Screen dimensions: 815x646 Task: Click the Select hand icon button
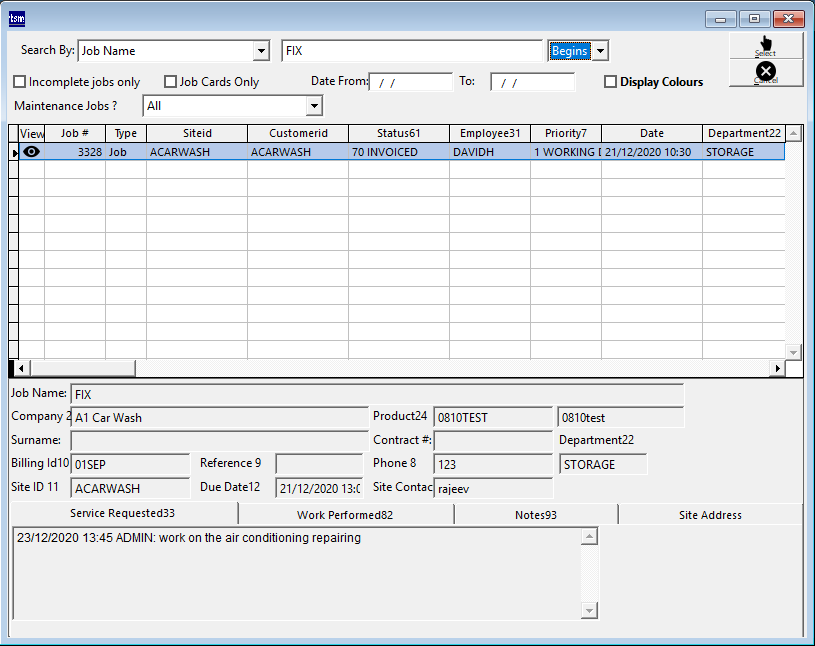[766, 46]
